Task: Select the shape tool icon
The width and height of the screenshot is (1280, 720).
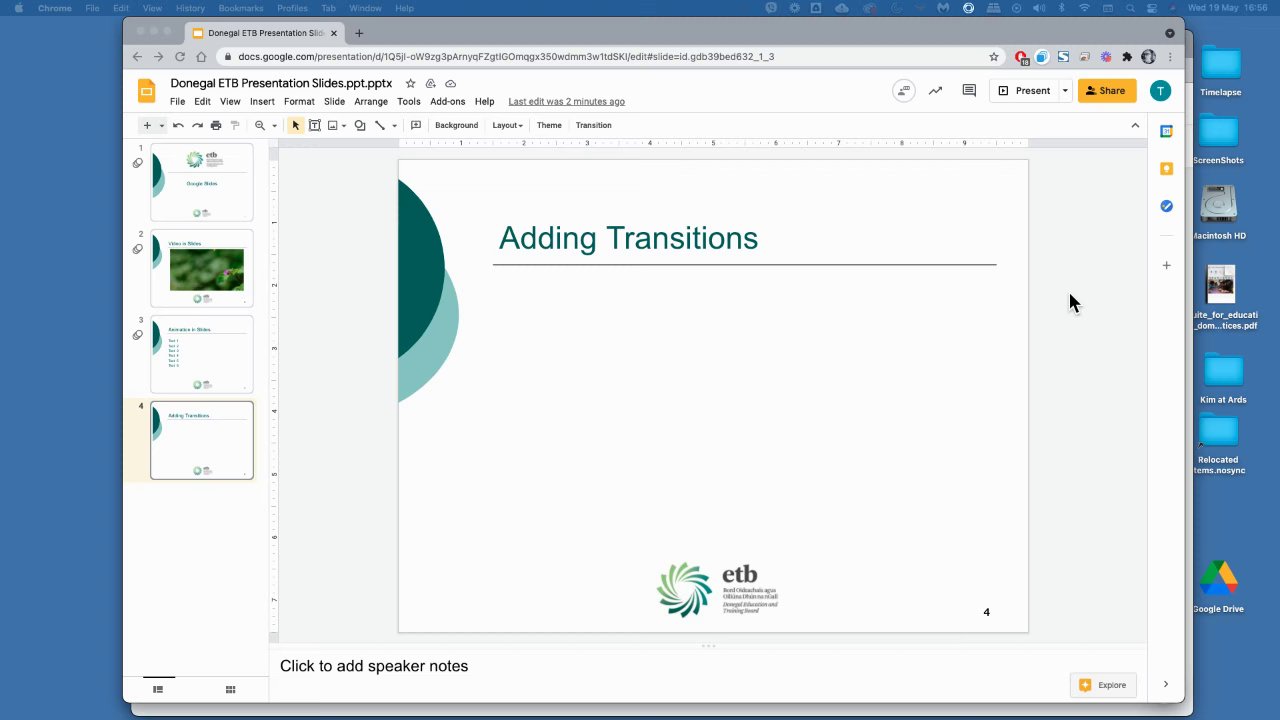Action: pyautogui.click(x=360, y=125)
